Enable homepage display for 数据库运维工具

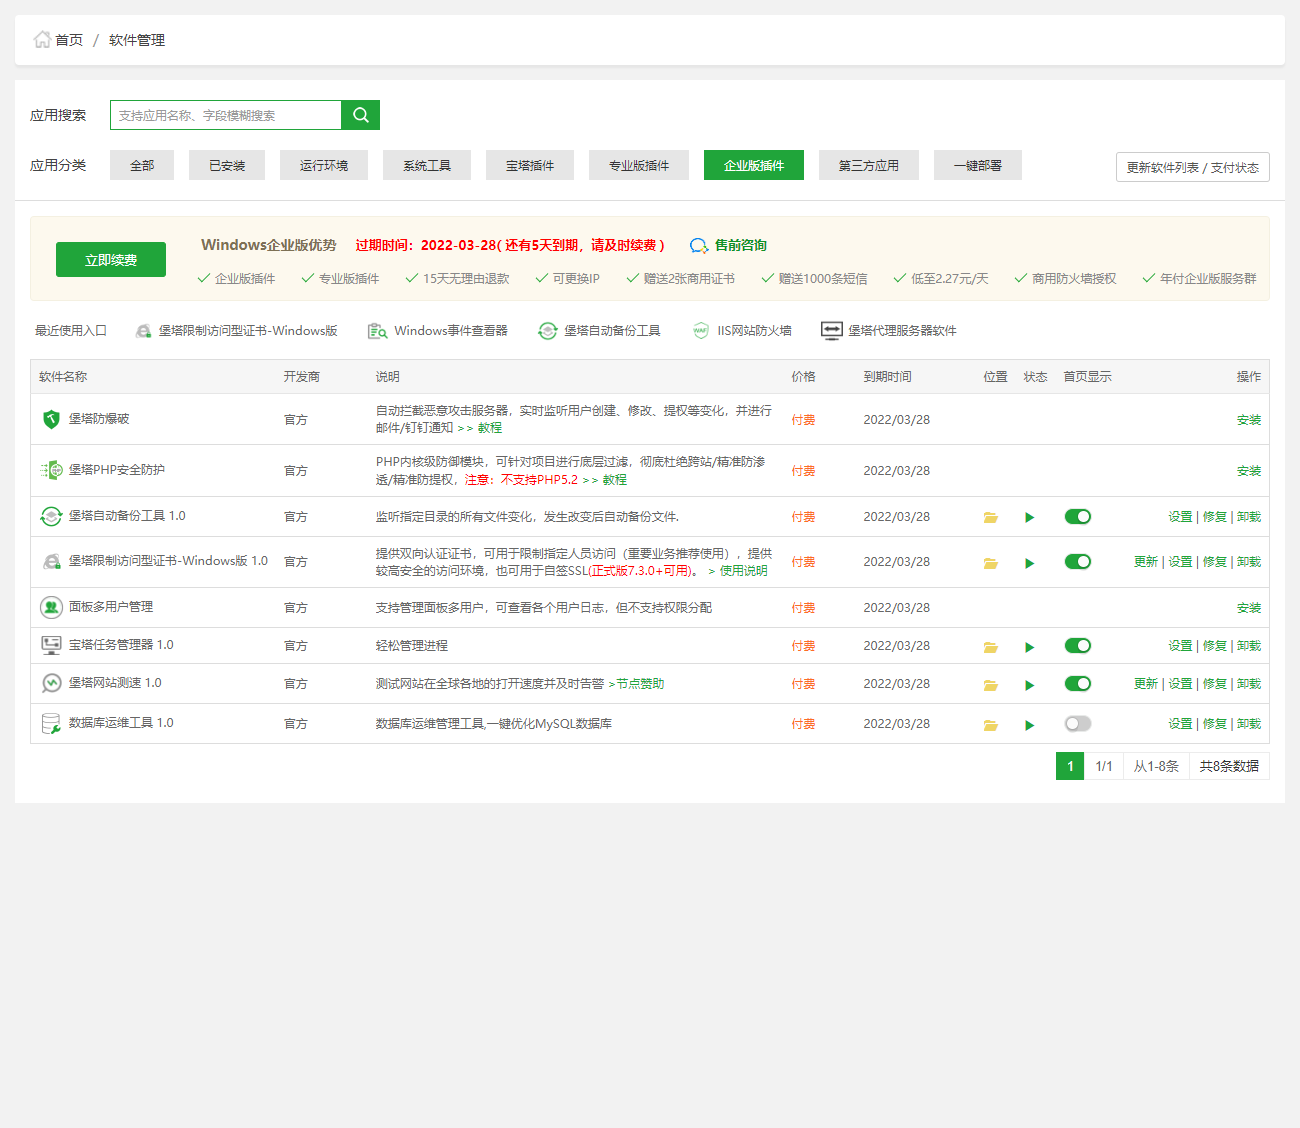point(1078,724)
